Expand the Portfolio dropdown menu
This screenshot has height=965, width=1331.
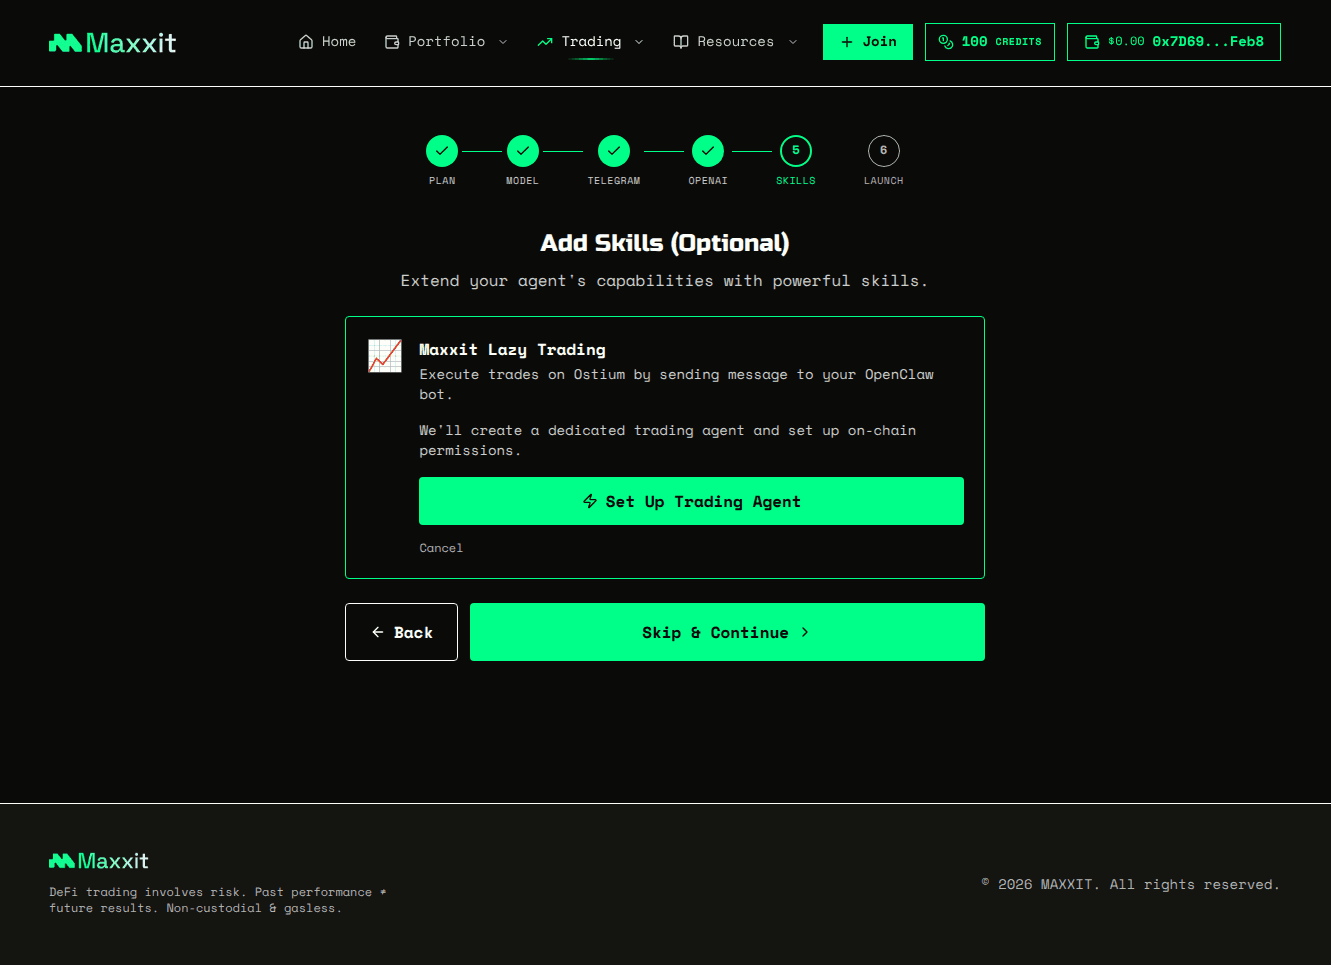[x=504, y=41]
